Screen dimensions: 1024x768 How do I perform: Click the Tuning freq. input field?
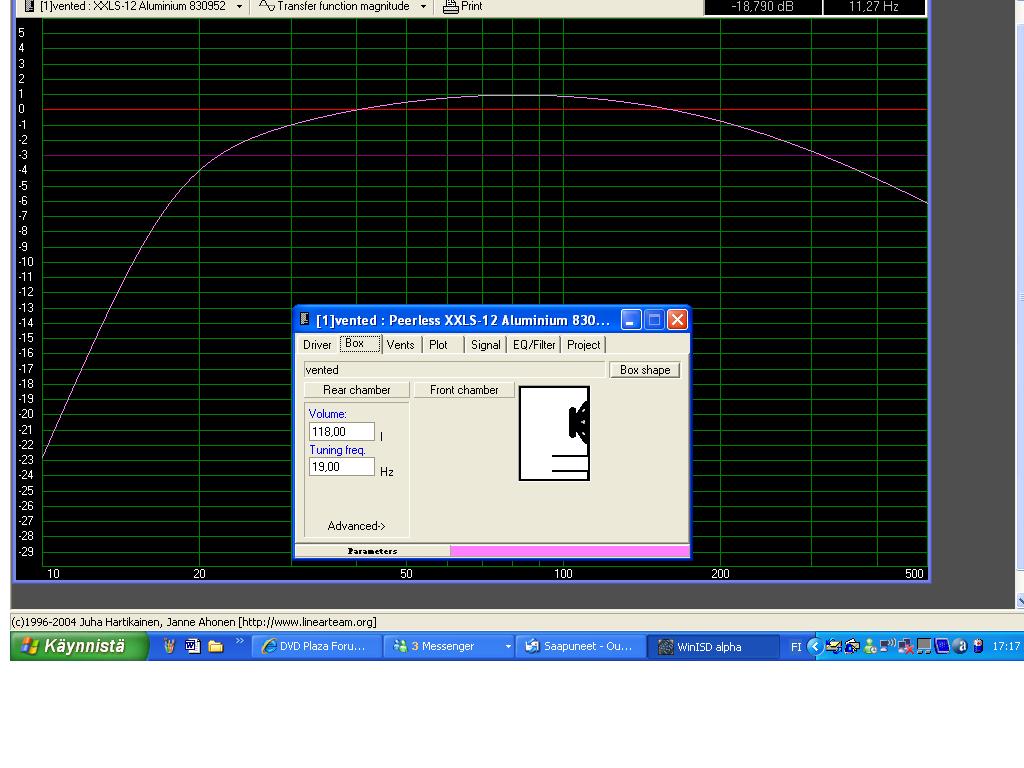coord(341,467)
